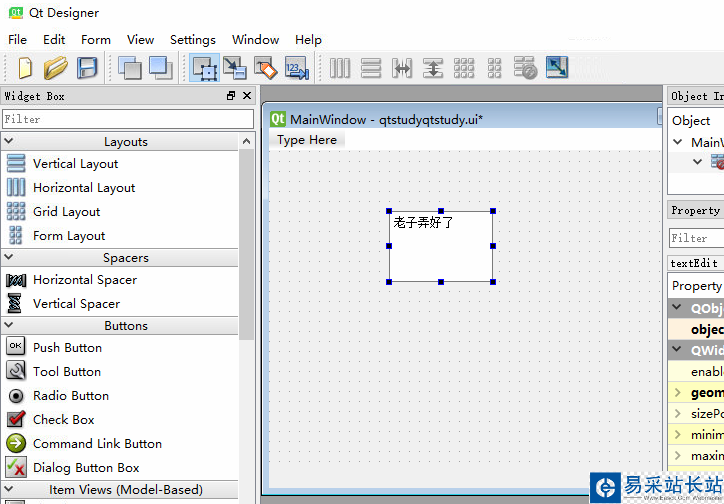Click Type Here in the form menu bar
The height and width of the screenshot is (504, 724).
[307, 140]
